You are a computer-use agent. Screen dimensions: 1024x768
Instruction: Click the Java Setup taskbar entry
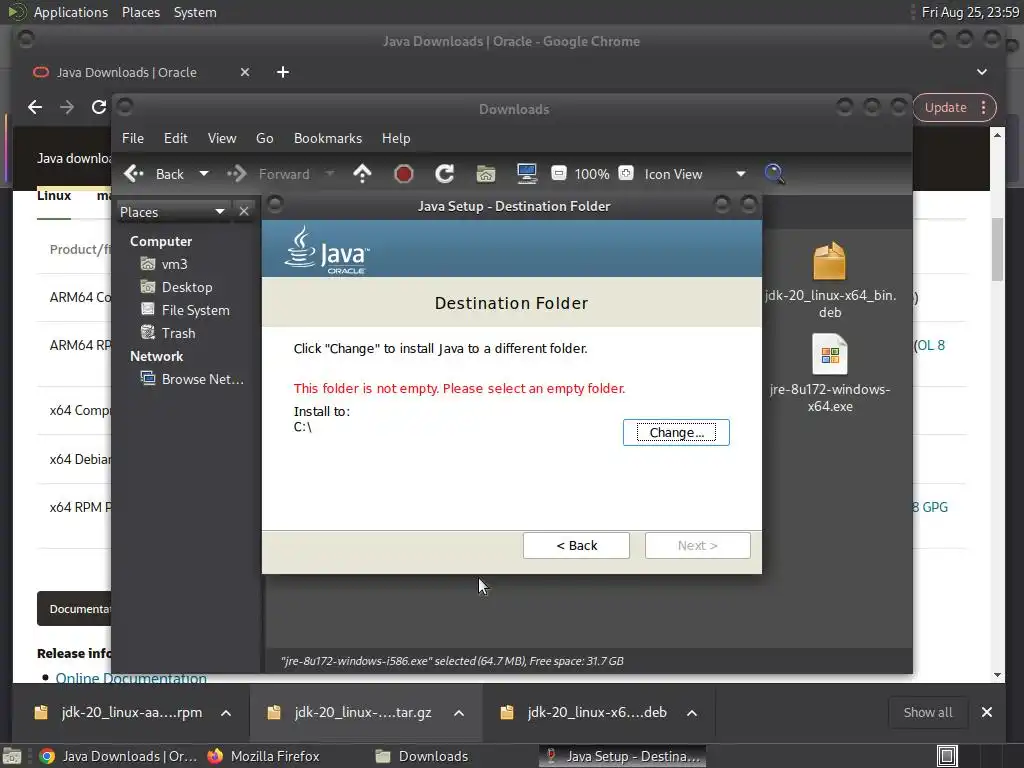point(622,756)
